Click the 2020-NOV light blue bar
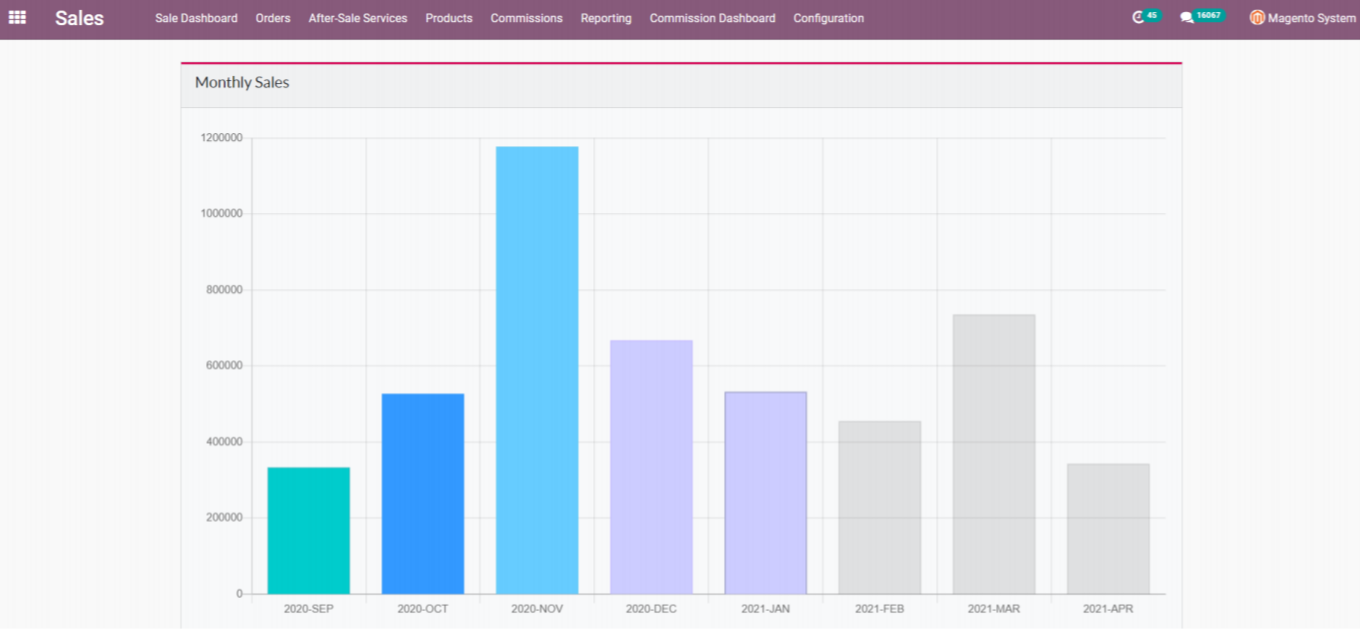 point(537,370)
